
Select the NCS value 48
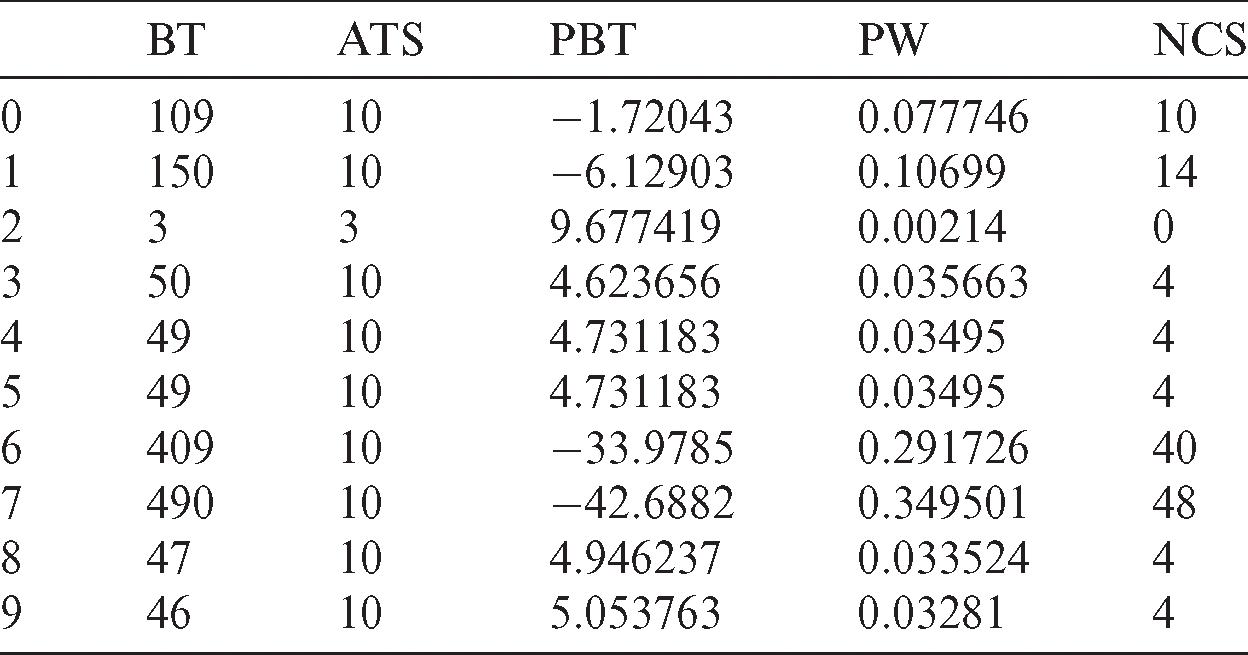(x=1174, y=504)
